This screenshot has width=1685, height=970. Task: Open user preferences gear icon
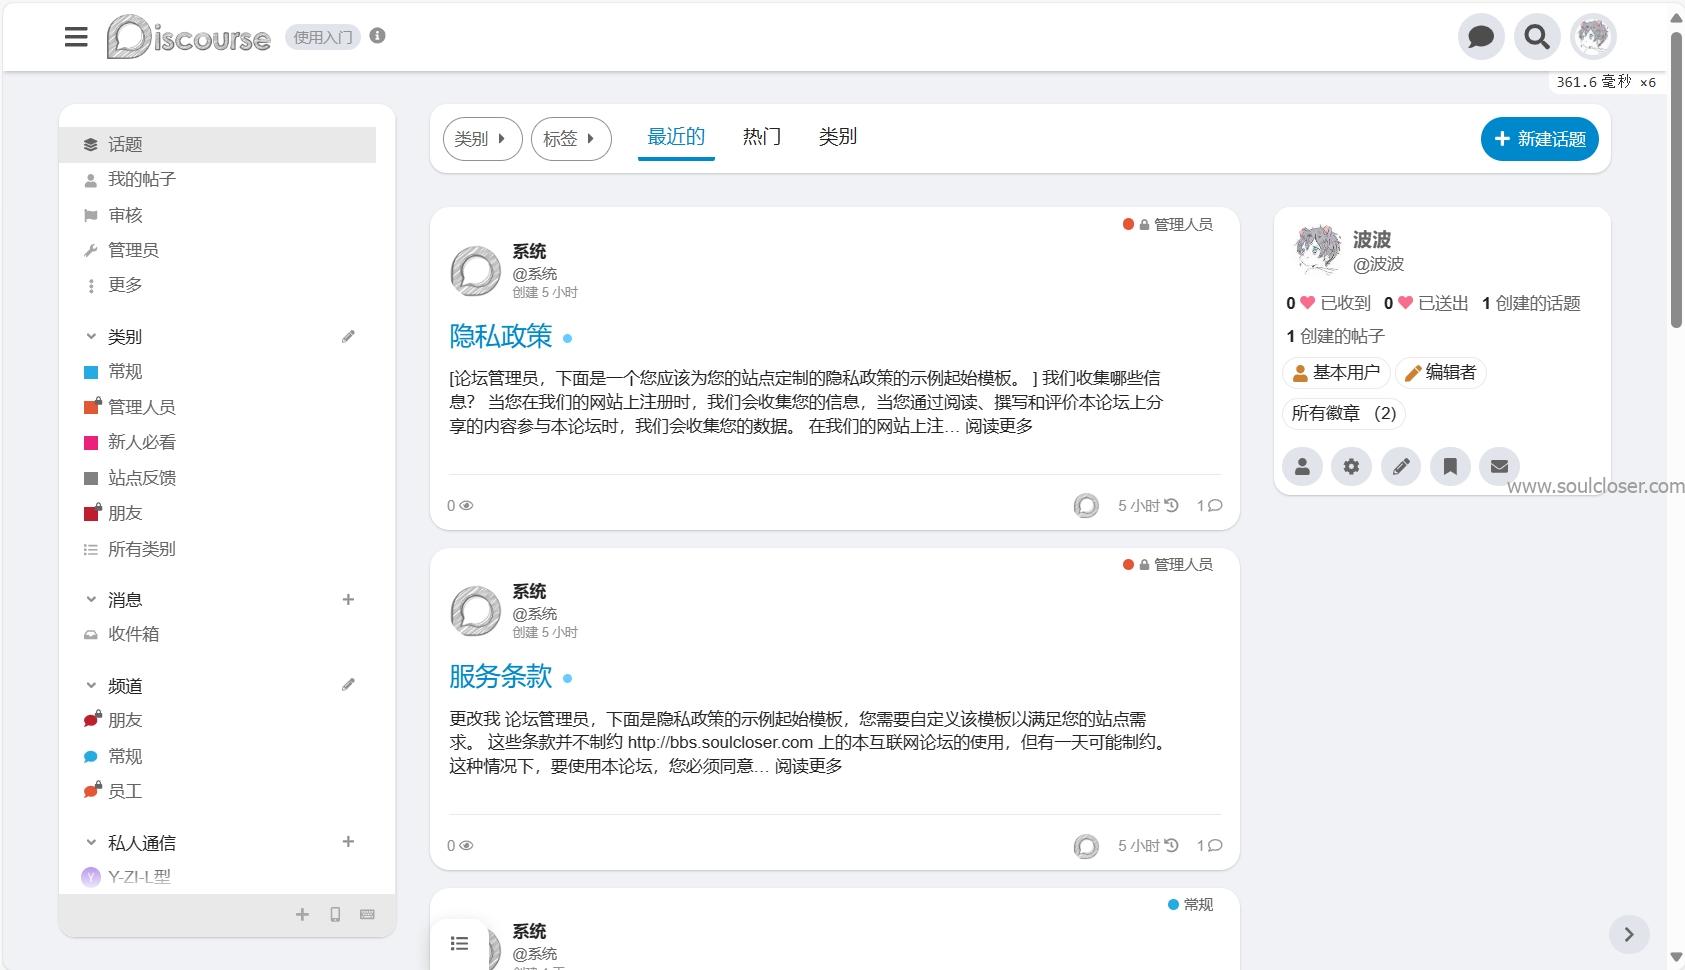(x=1352, y=466)
